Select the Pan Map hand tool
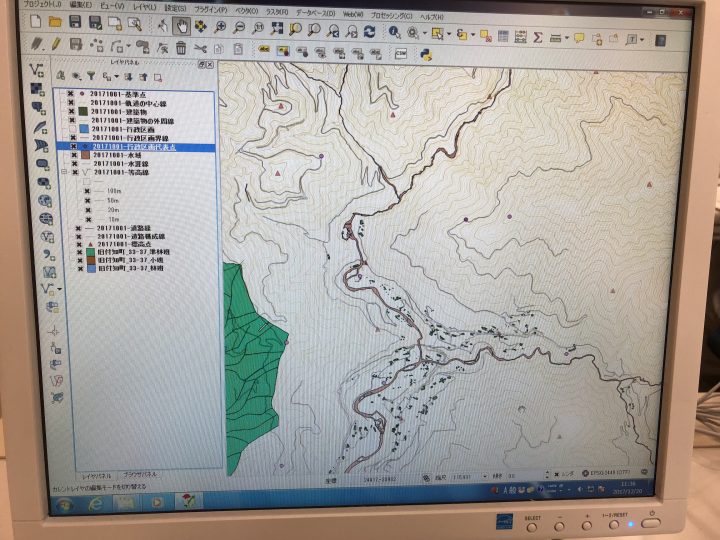 pyautogui.click(x=181, y=26)
